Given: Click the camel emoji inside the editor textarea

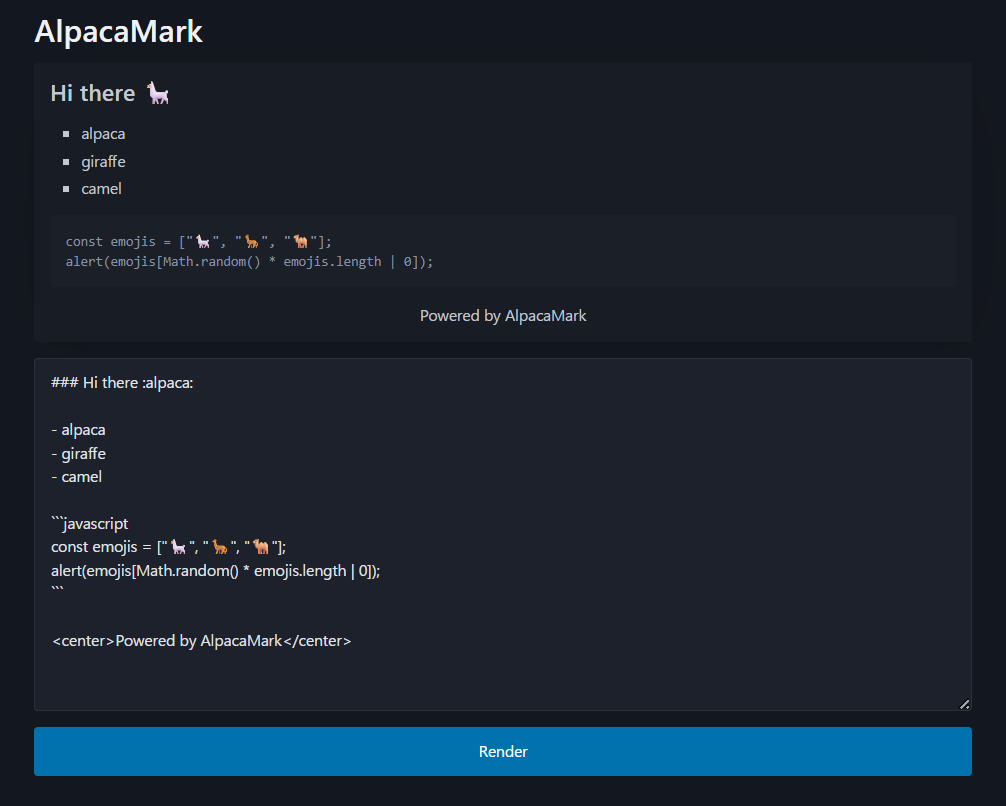Looking at the screenshot, I should pyautogui.click(x=261, y=547).
